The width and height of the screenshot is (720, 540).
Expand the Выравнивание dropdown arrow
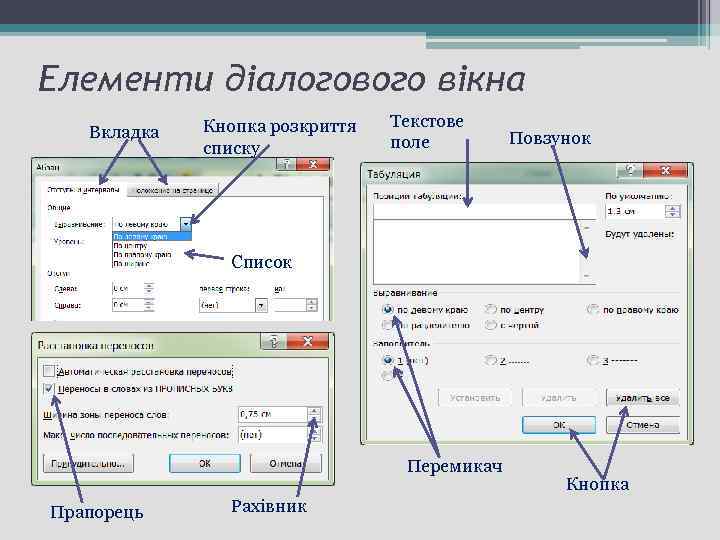186,224
